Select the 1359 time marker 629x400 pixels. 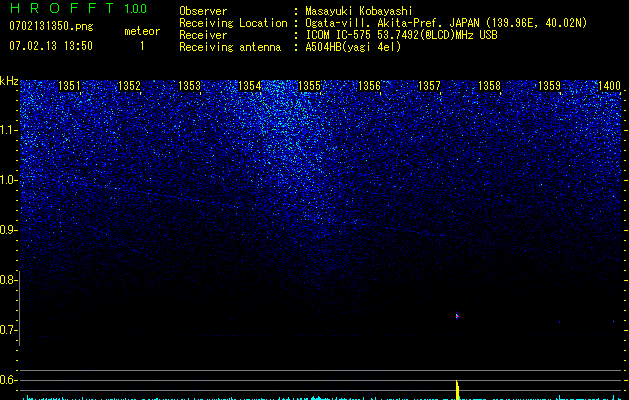point(550,86)
